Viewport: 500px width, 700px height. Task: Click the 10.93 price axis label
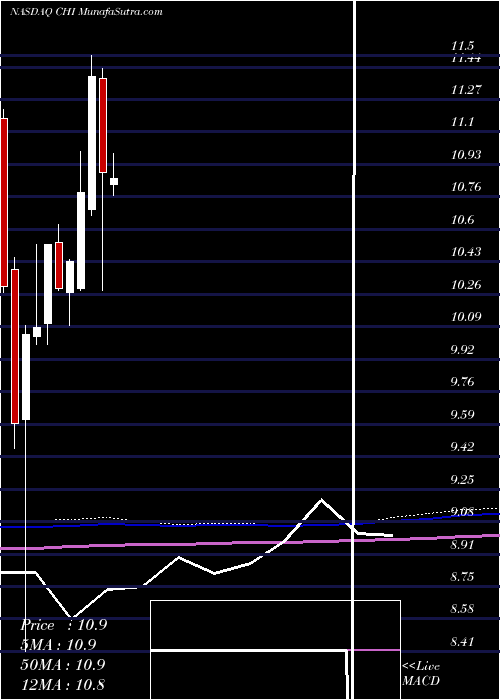point(466,155)
